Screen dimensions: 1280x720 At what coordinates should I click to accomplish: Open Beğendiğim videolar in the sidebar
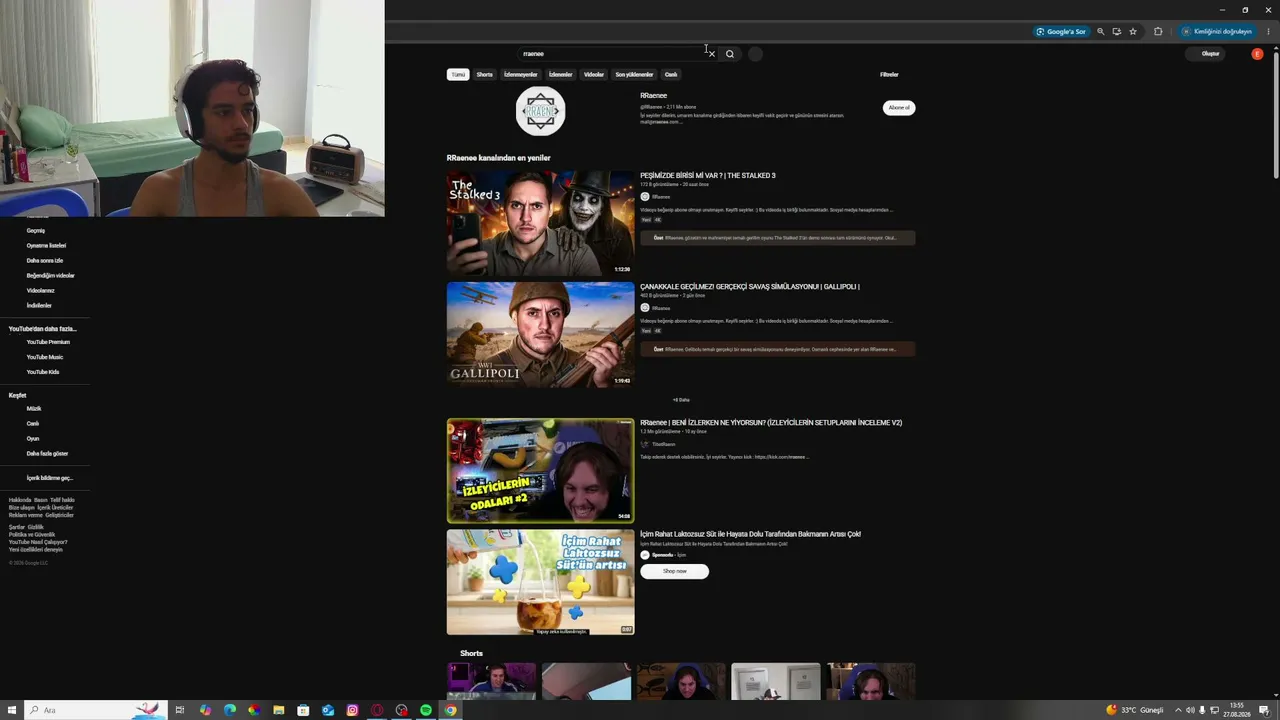50,276
